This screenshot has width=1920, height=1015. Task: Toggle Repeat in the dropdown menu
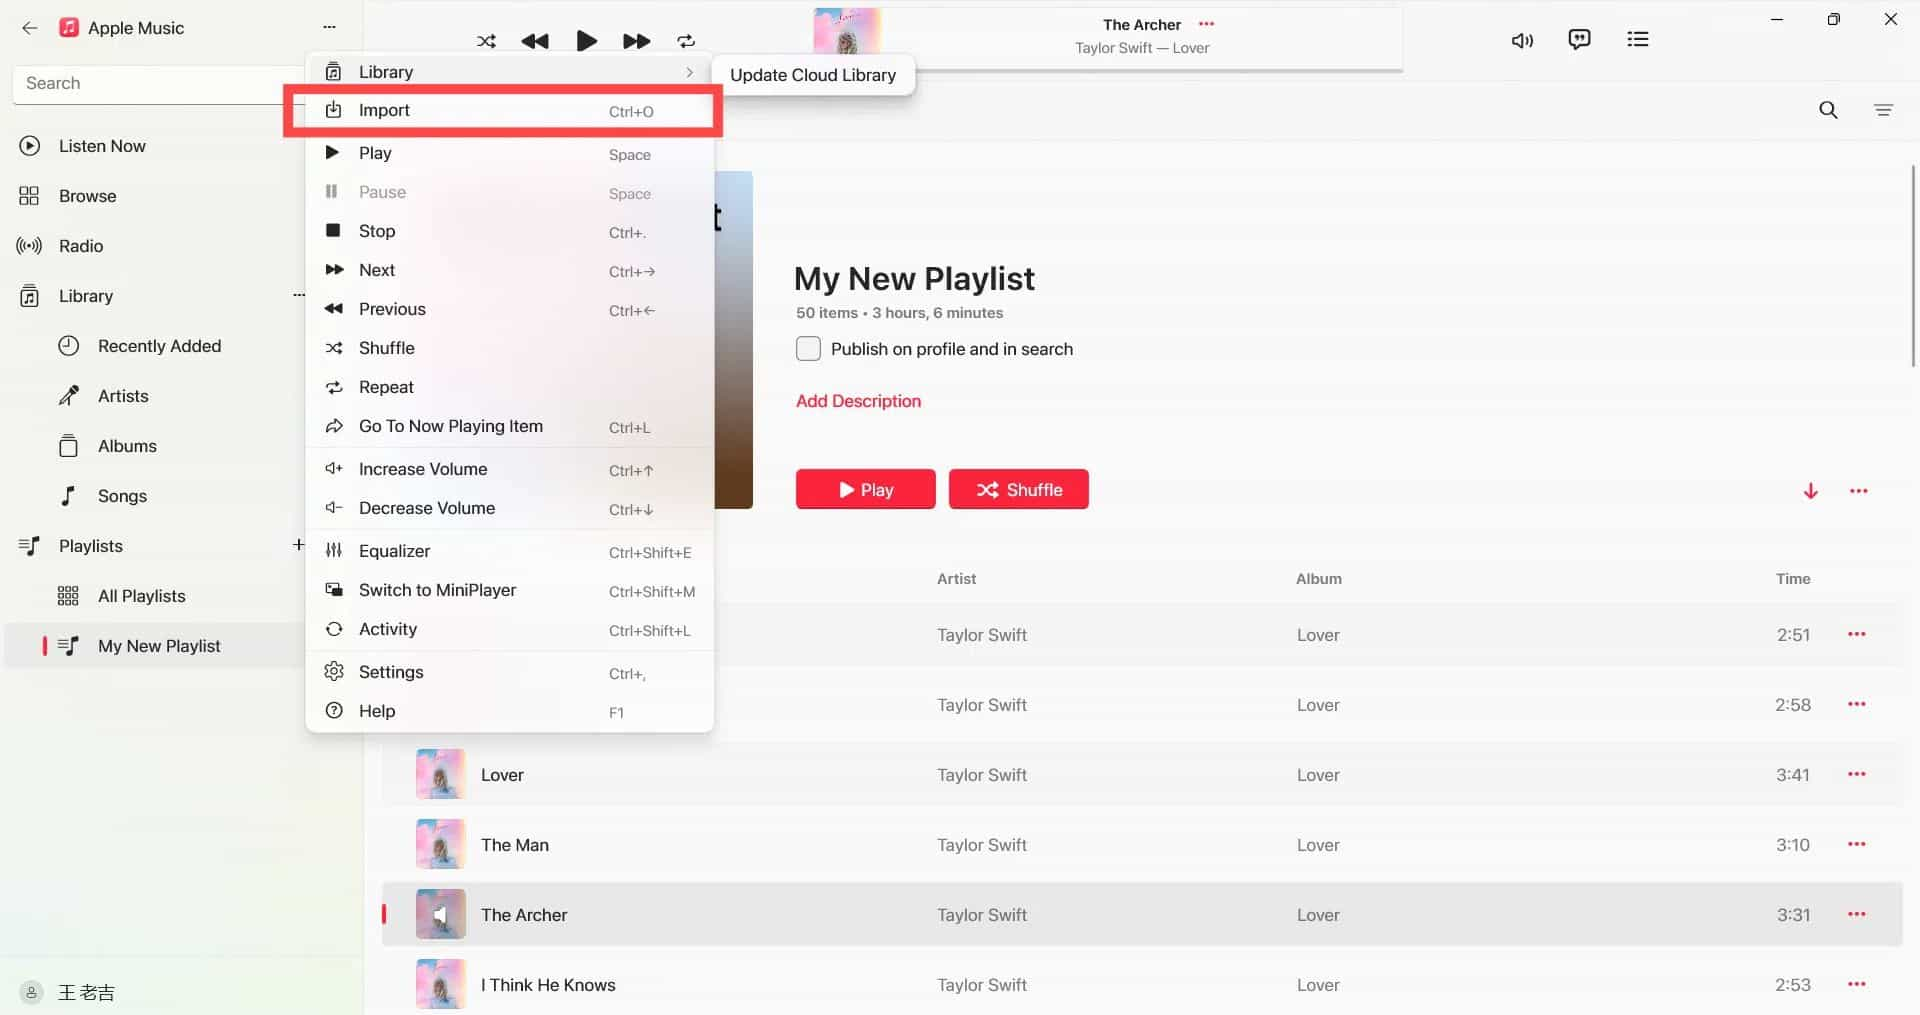[510, 387]
